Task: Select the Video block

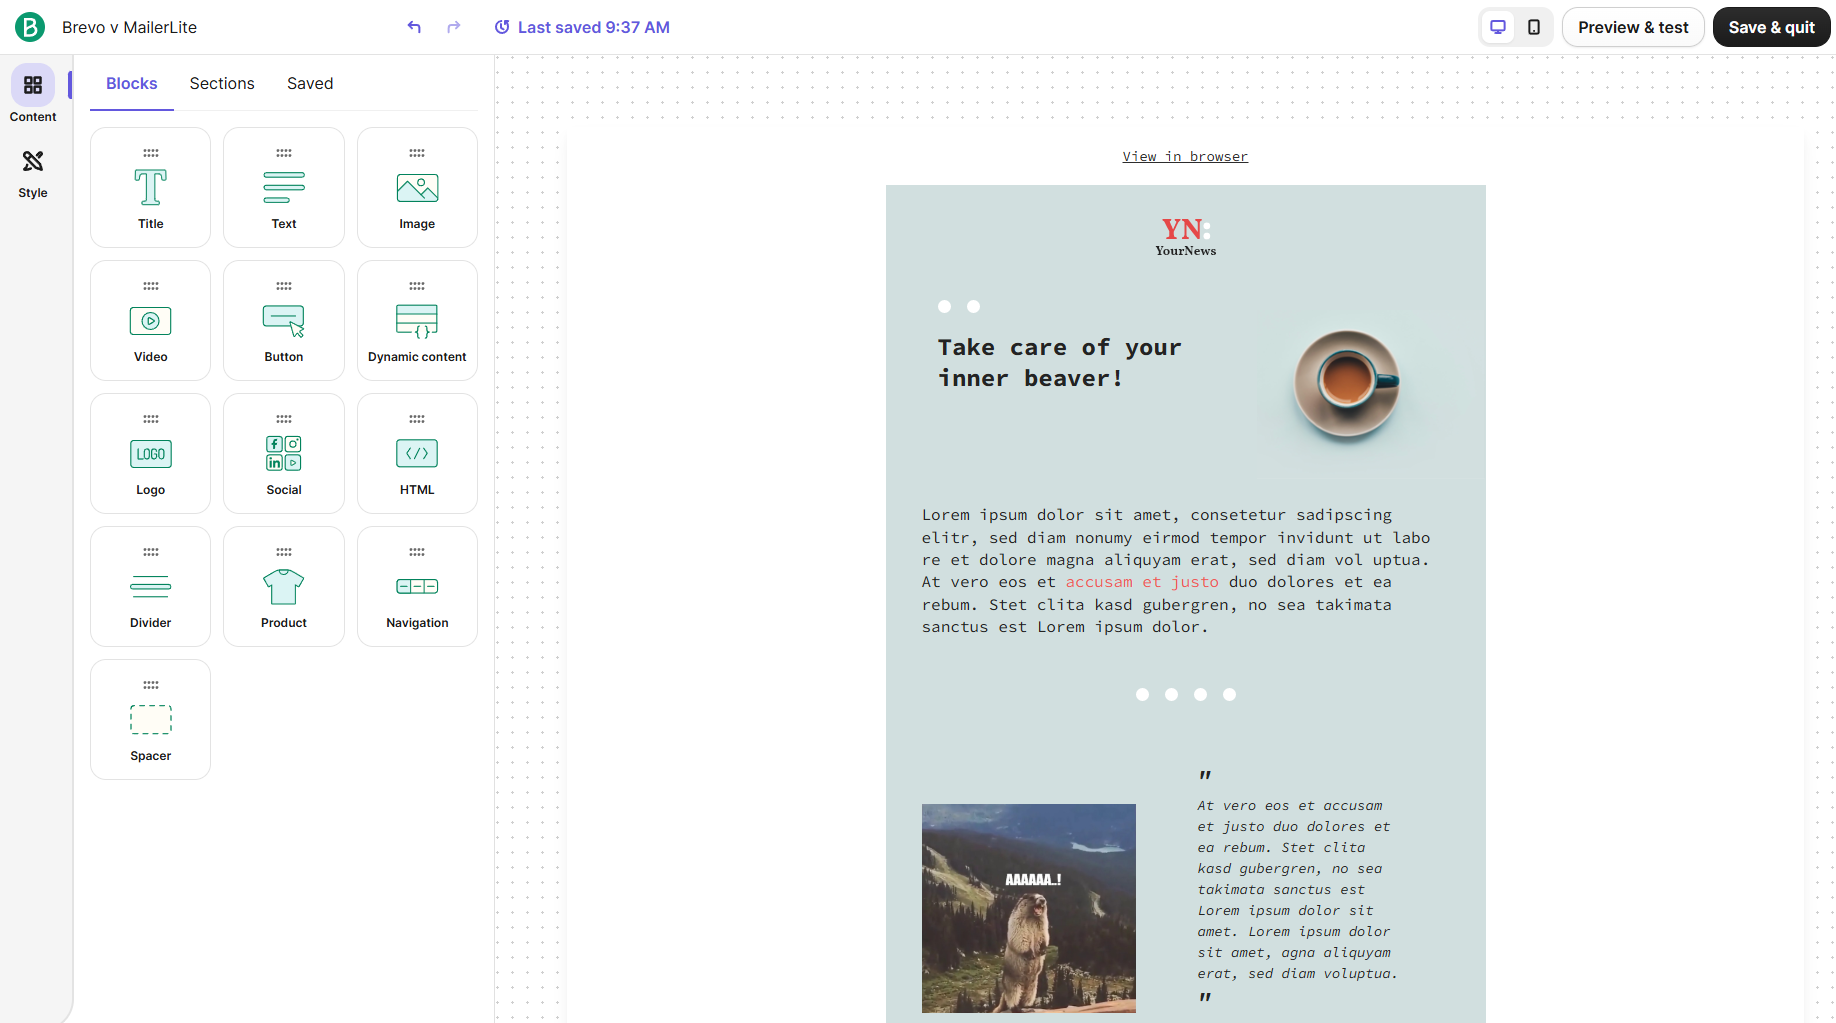Action: [150, 320]
